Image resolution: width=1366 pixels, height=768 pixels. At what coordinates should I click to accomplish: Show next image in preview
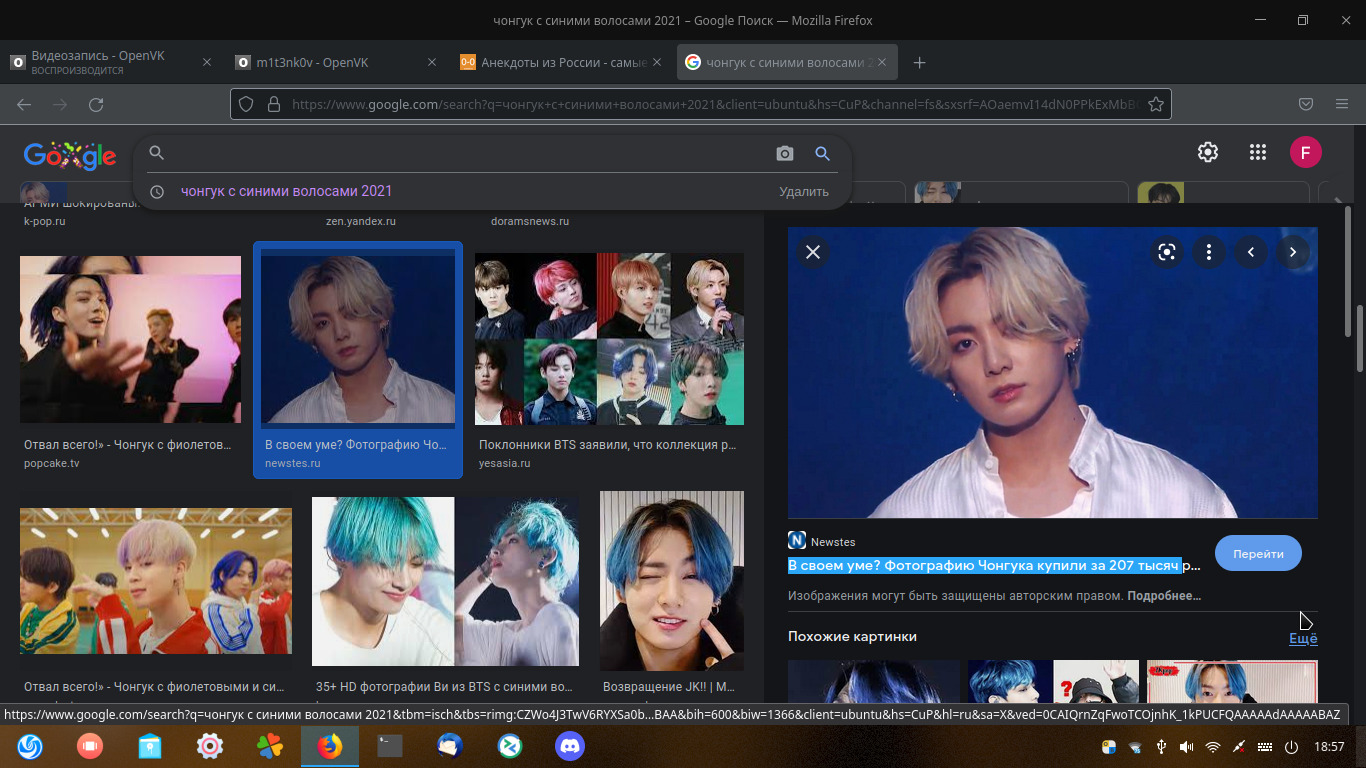coord(1293,252)
